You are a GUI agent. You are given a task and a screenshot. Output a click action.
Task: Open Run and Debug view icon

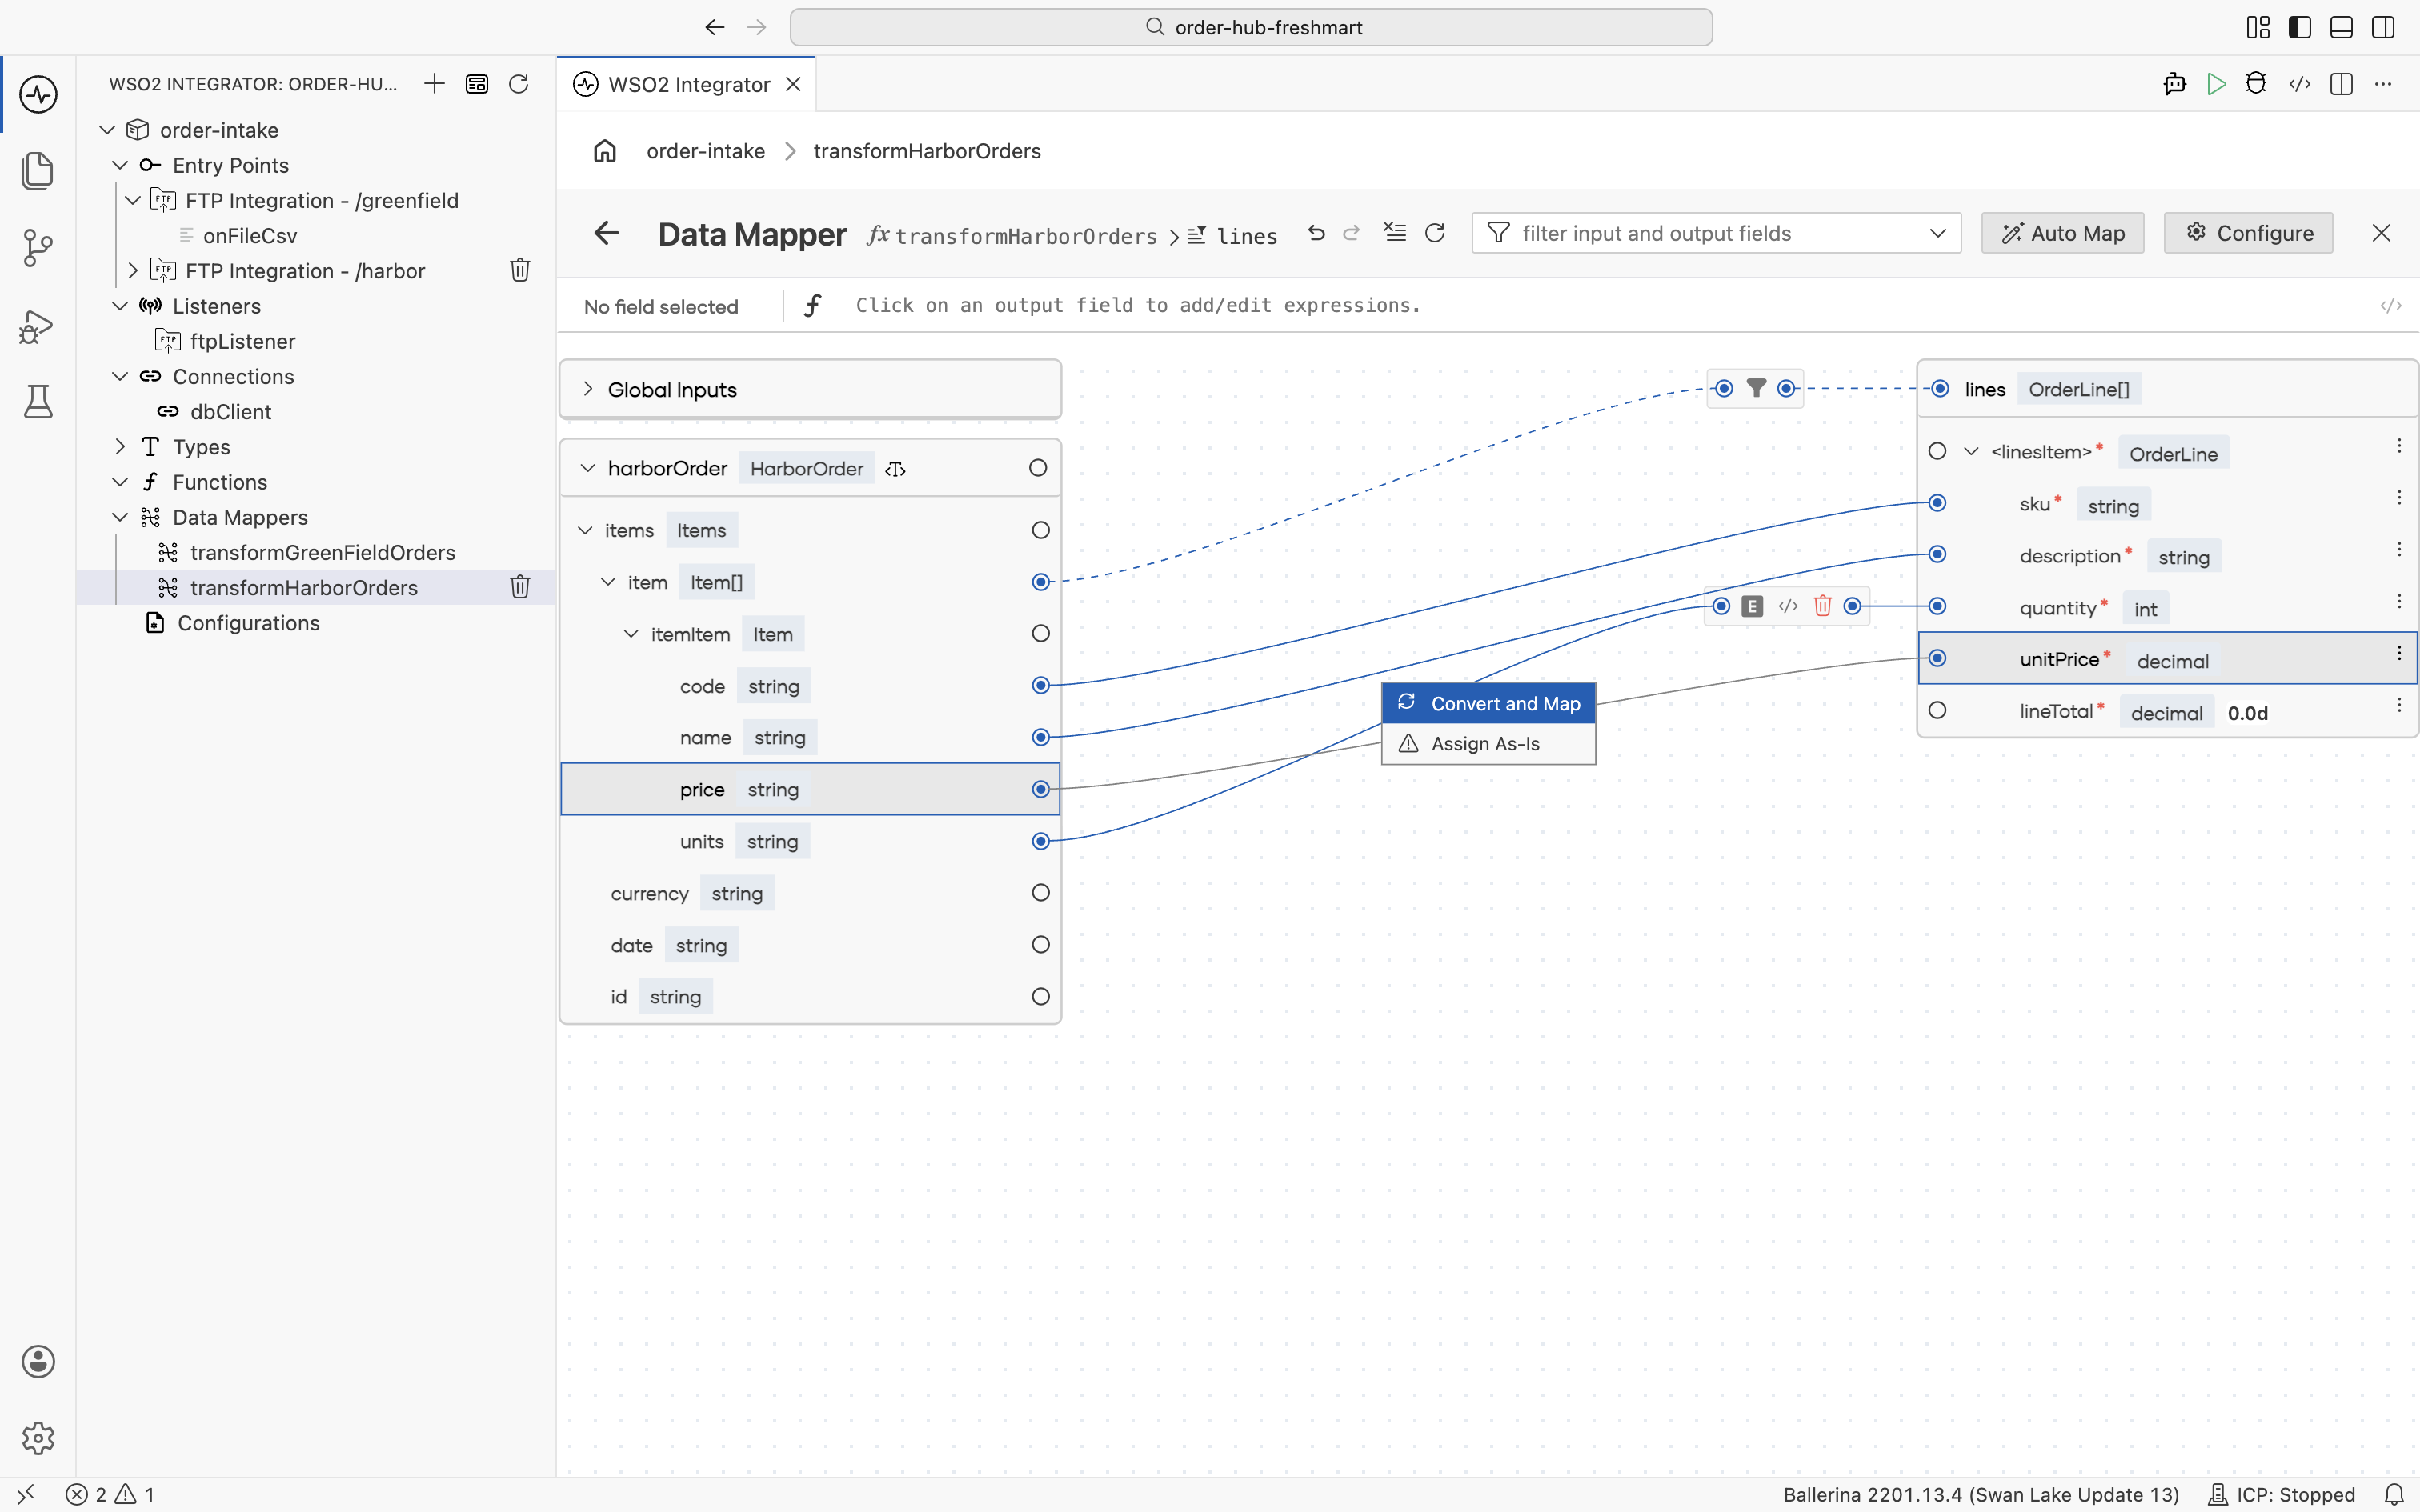[x=38, y=326]
